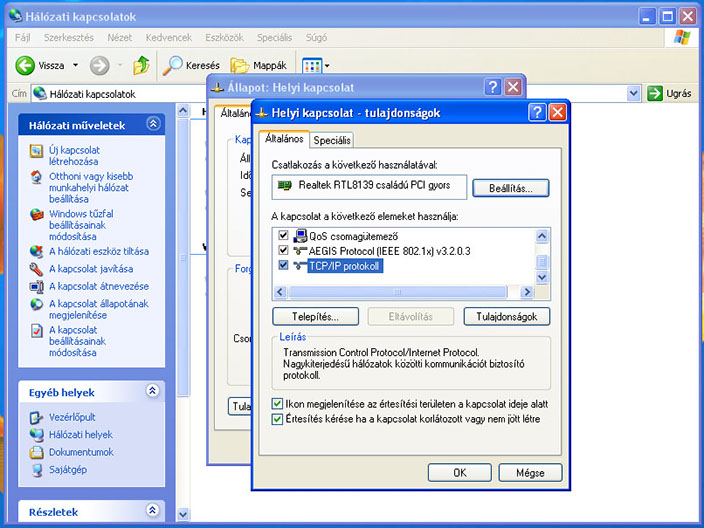The width and height of the screenshot is (704, 528).
Task: Click help question mark in Állapot dialog
Action: tap(493, 87)
